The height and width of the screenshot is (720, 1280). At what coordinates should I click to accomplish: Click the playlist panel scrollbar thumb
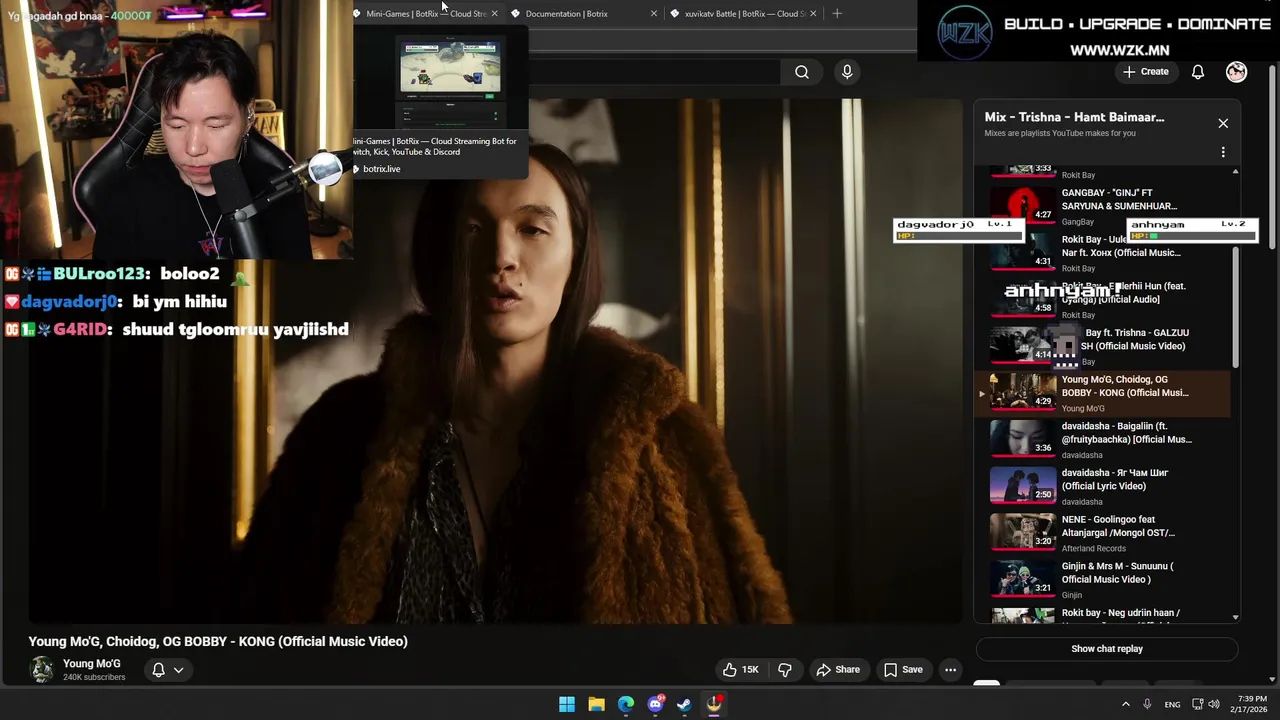(x=1235, y=306)
